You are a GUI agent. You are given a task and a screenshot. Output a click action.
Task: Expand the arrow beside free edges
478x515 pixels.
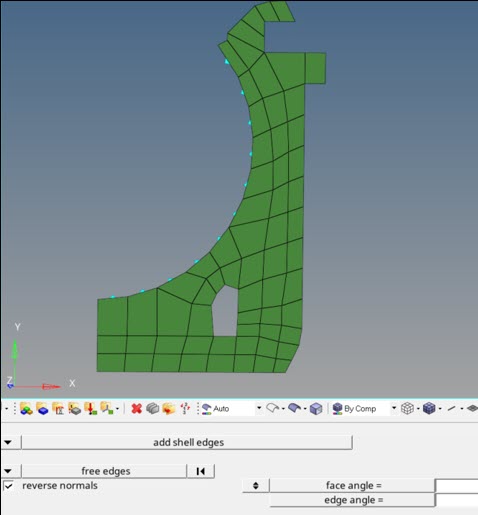pos(8,471)
